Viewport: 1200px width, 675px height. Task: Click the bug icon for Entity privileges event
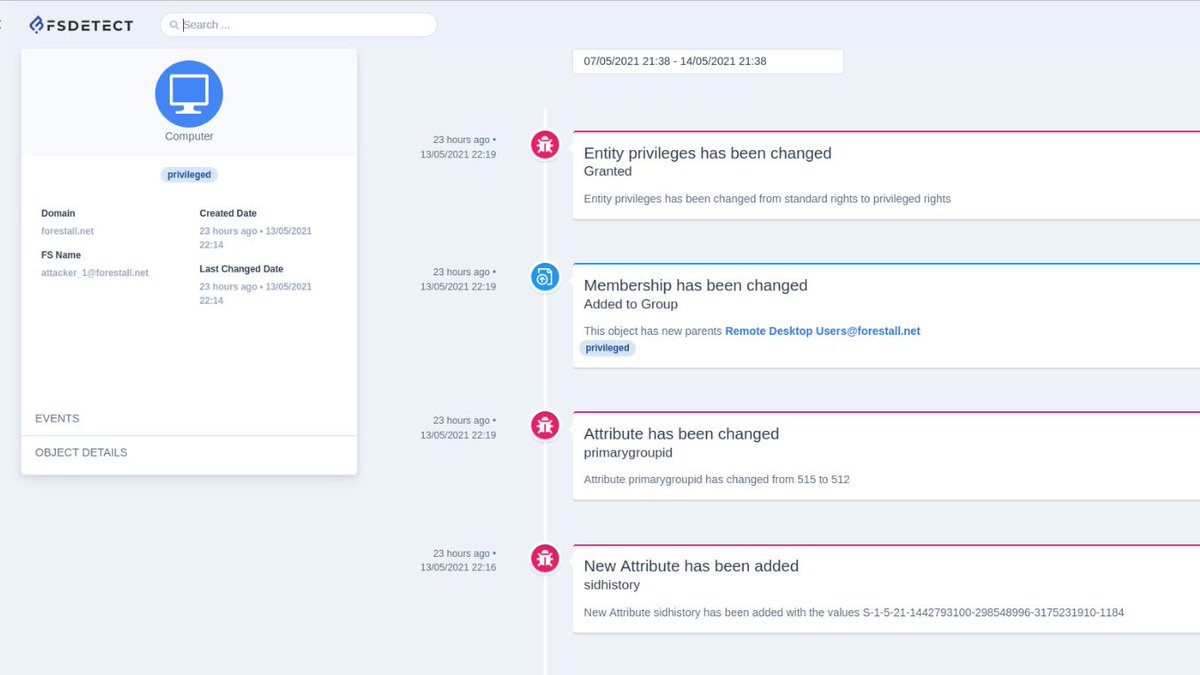(x=545, y=145)
